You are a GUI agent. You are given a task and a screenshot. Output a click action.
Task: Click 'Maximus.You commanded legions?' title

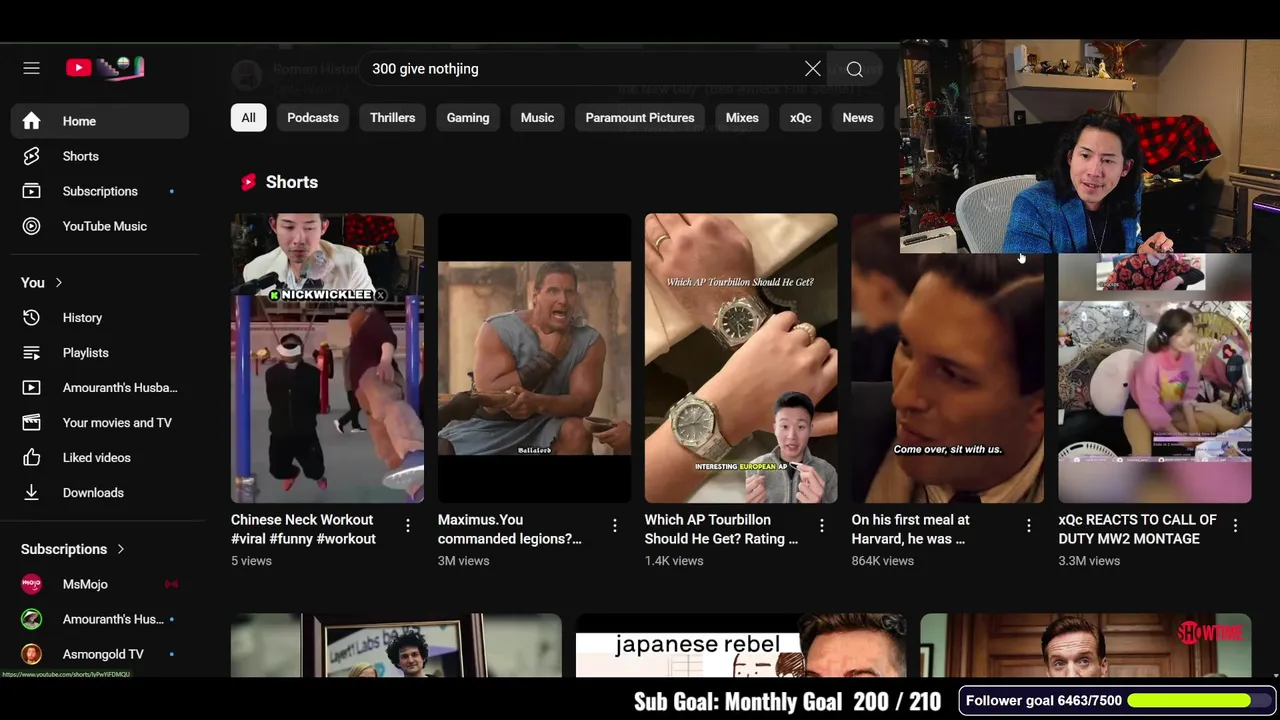click(x=509, y=529)
